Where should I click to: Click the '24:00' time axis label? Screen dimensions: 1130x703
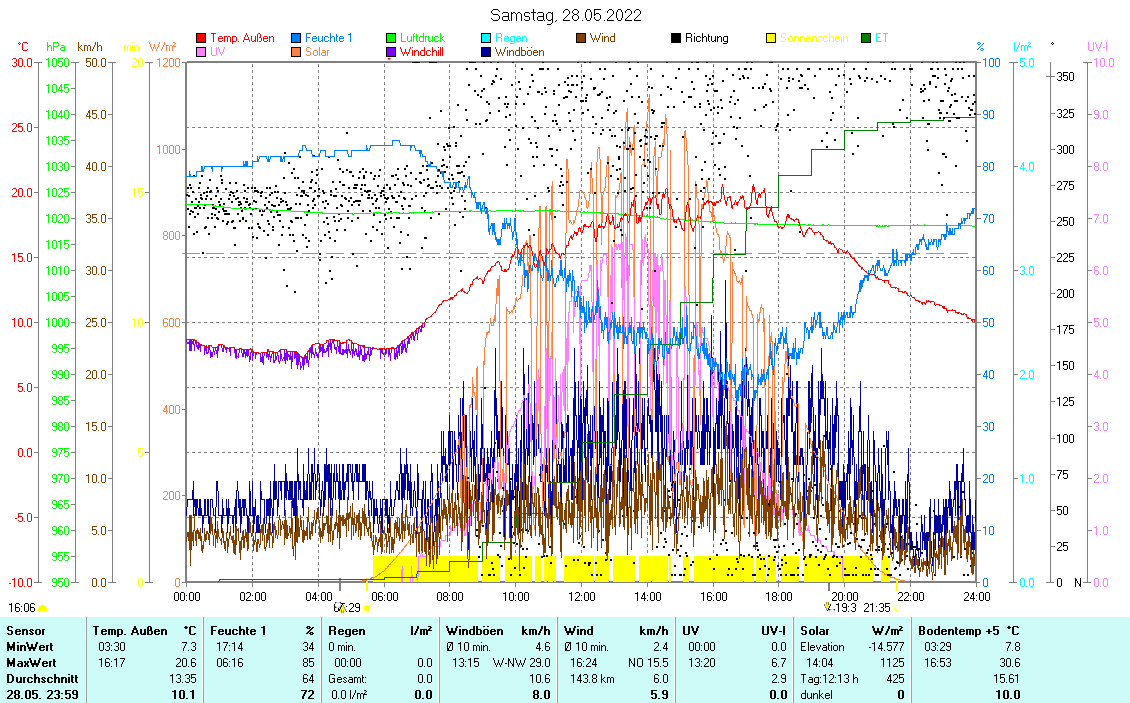tap(976, 597)
